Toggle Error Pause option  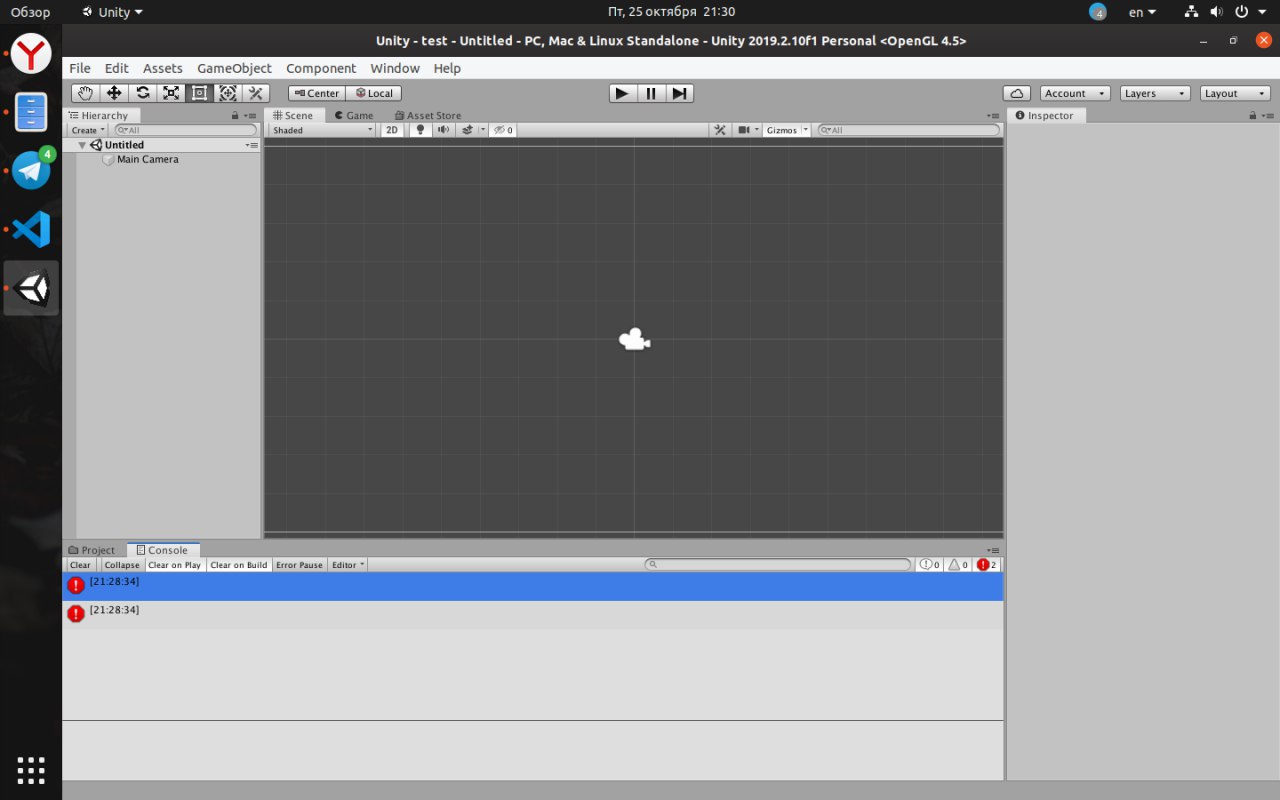[x=299, y=565]
